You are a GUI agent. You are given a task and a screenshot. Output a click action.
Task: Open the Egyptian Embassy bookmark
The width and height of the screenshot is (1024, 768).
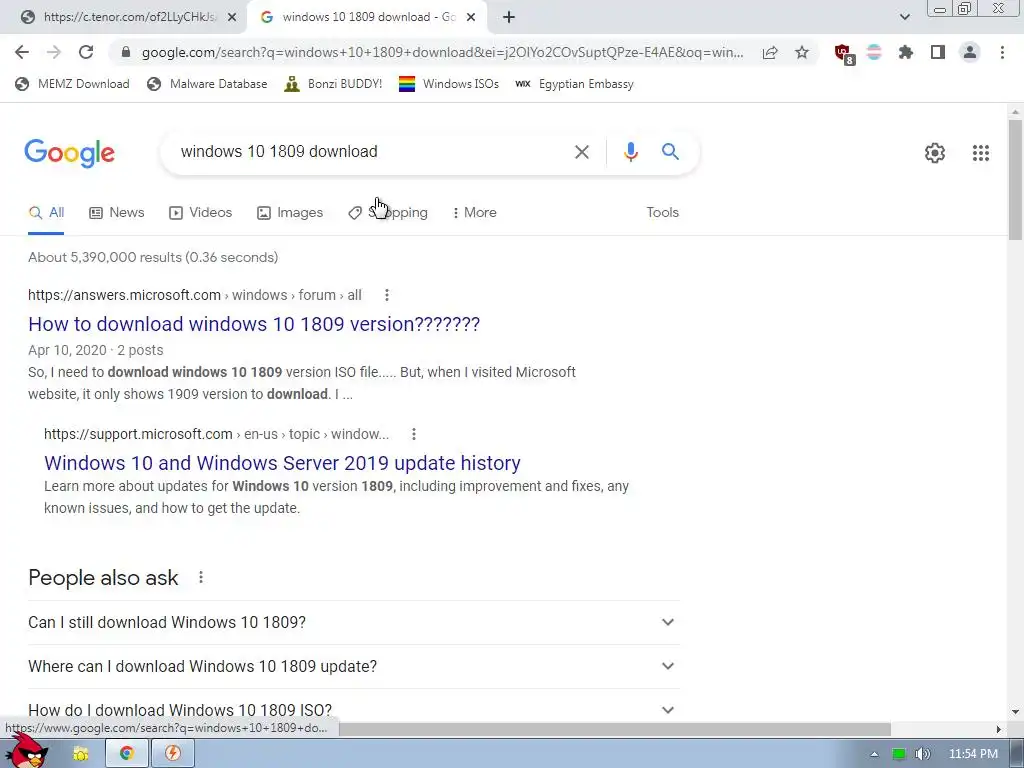[574, 84]
